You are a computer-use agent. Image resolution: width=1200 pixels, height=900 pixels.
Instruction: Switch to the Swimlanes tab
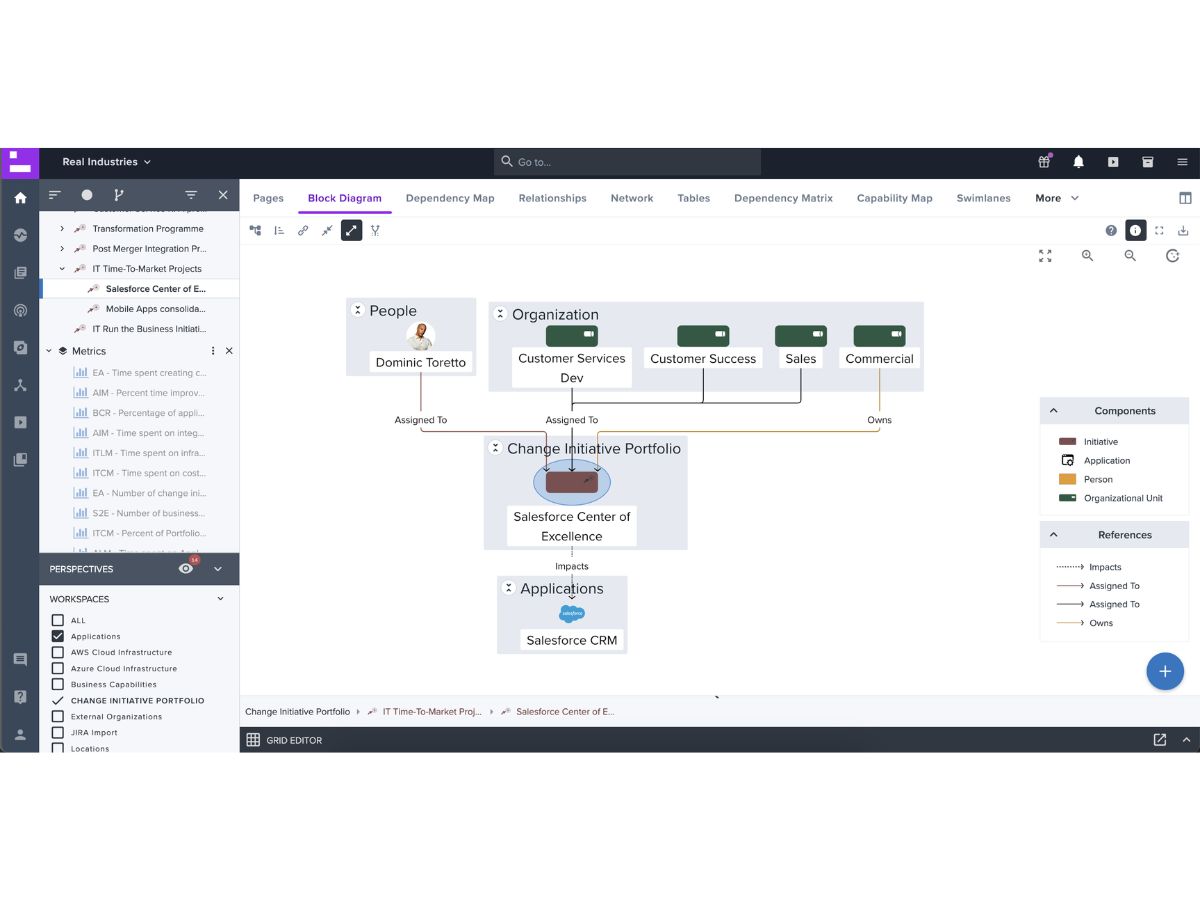(x=983, y=198)
